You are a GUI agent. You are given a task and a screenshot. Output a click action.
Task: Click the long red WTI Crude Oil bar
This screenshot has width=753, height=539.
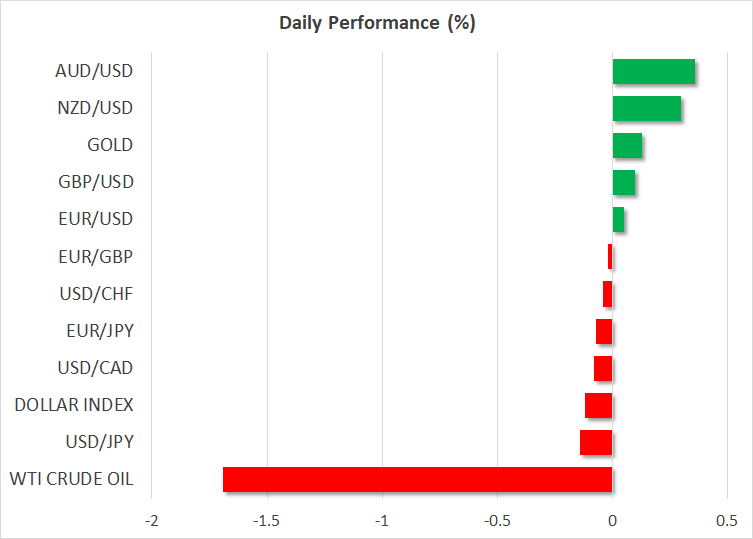click(x=417, y=479)
